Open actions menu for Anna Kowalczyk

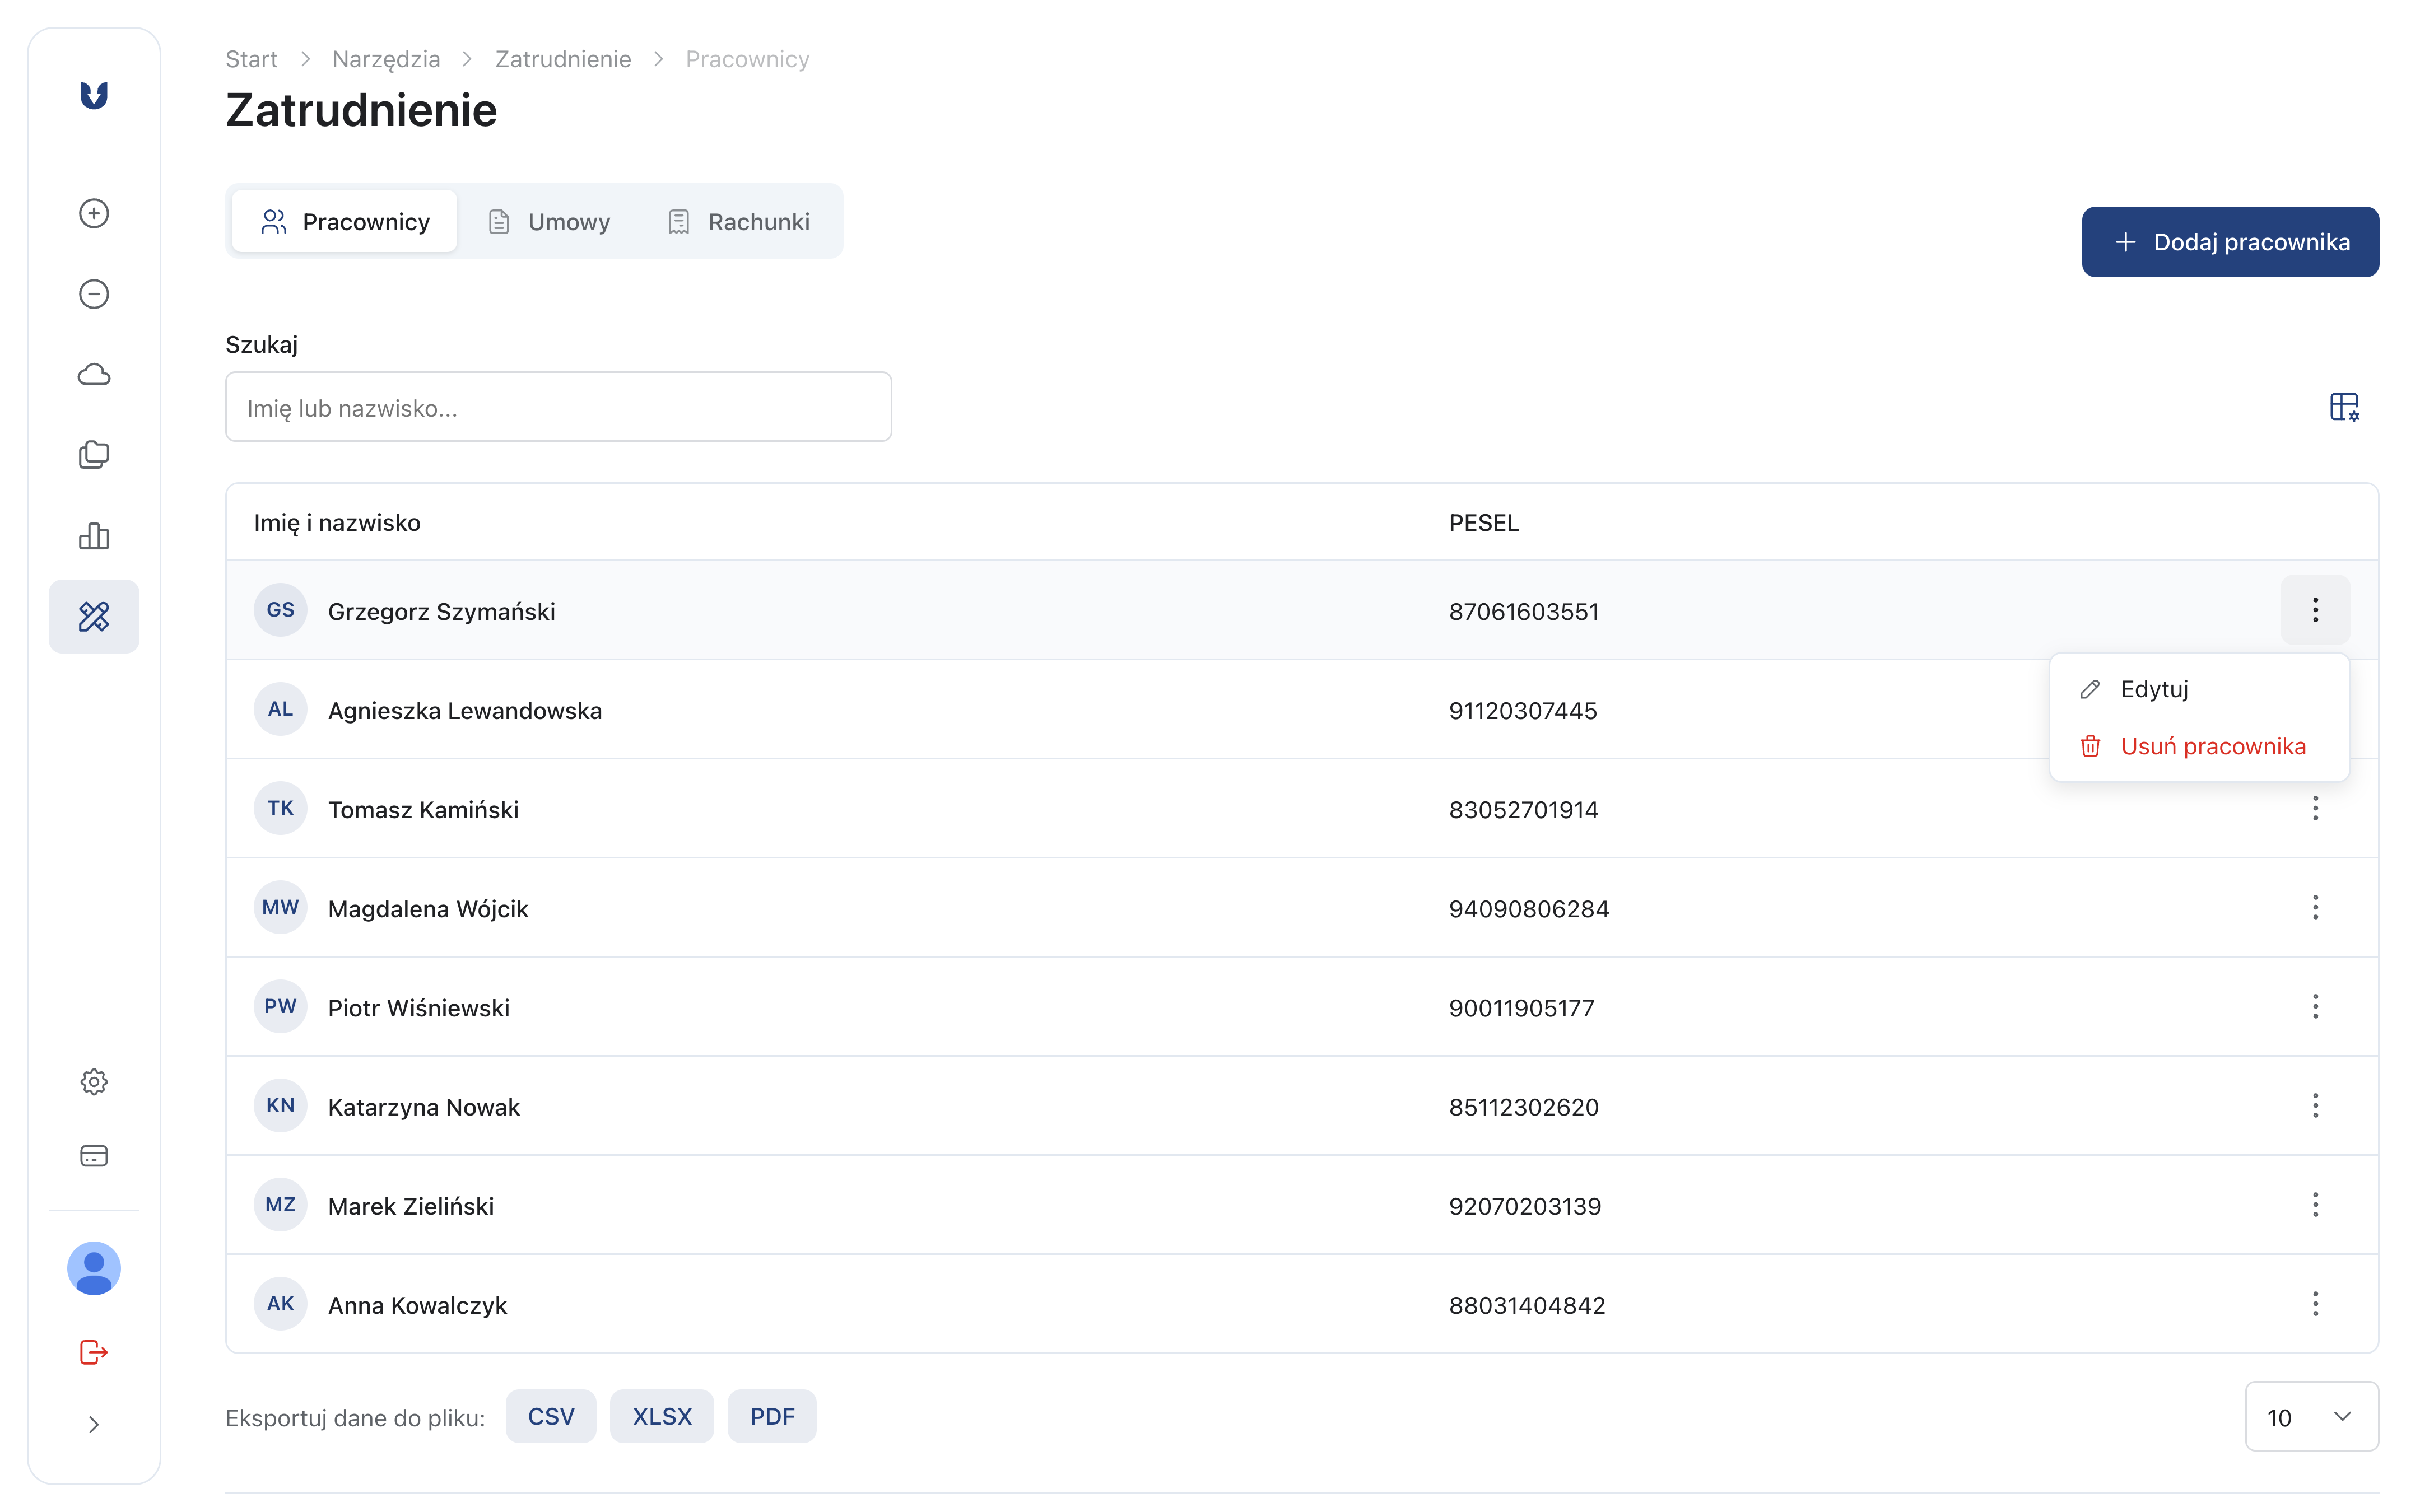(2315, 1304)
